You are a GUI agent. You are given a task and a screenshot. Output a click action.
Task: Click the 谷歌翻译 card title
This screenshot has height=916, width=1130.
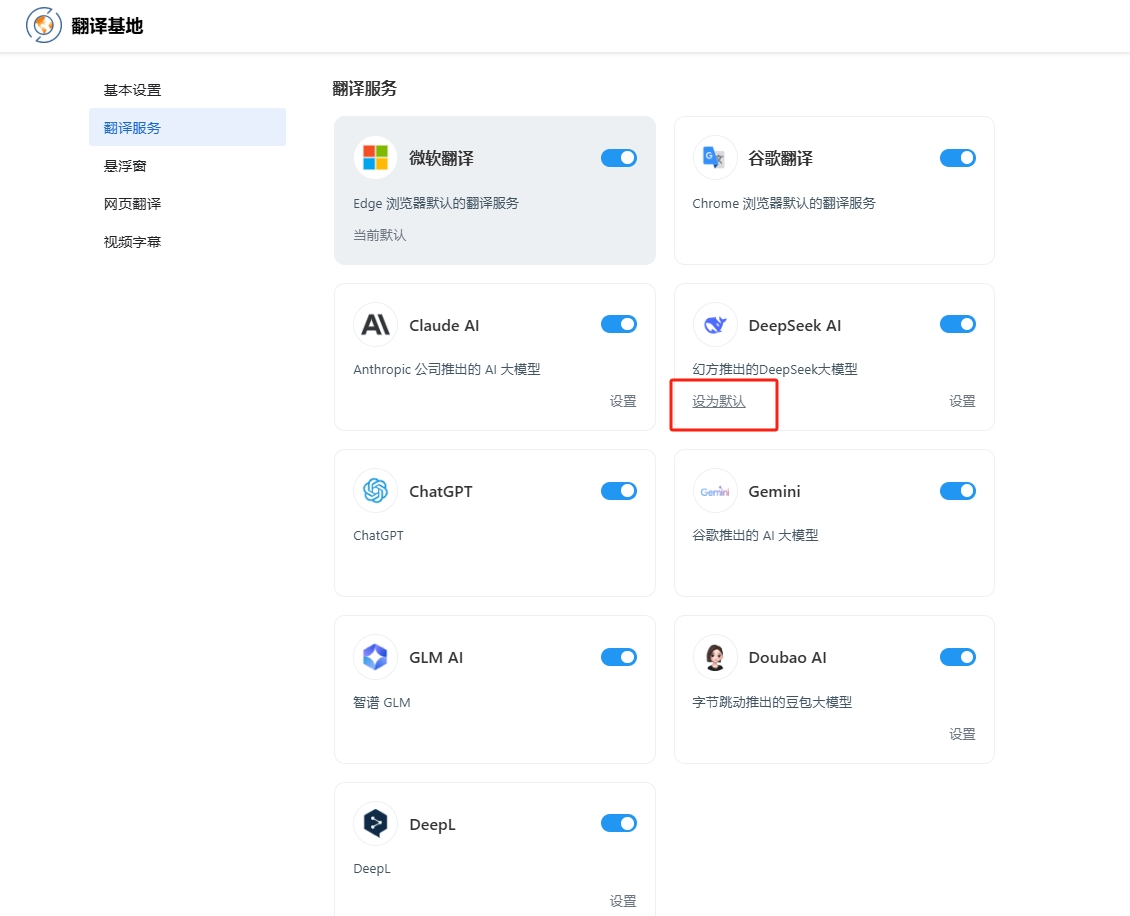(x=780, y=159)
